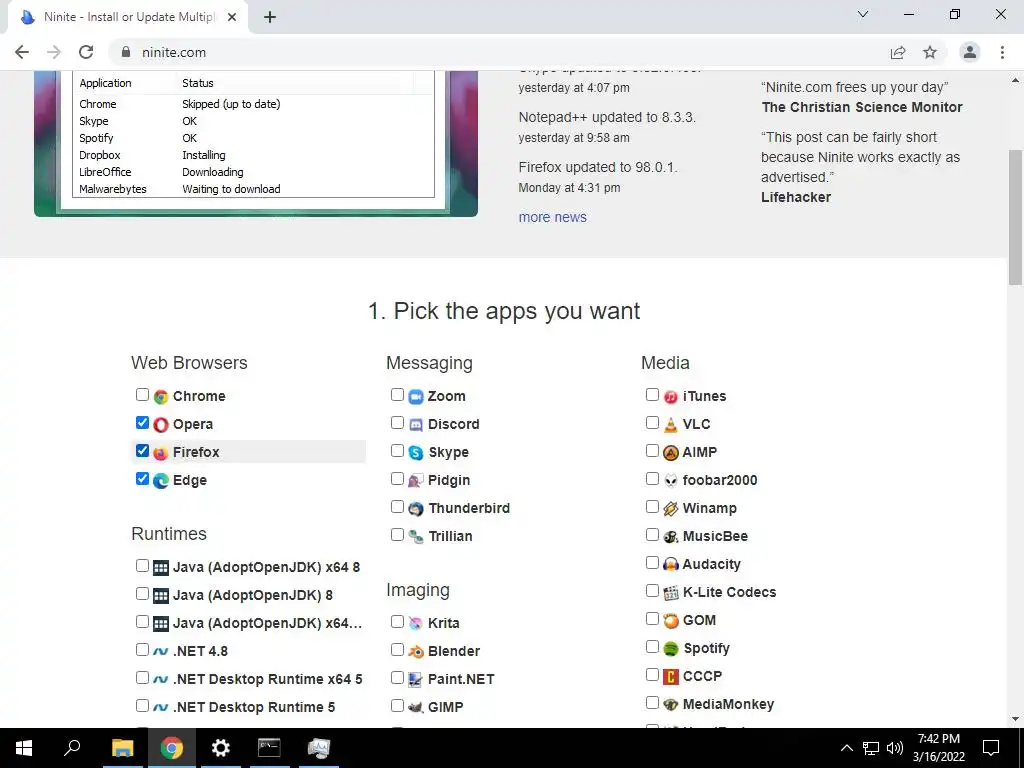Viewport: 1024px width, 768px height.
Task: Uncheck the Firefox checkbox
Action: click(142, 451)
